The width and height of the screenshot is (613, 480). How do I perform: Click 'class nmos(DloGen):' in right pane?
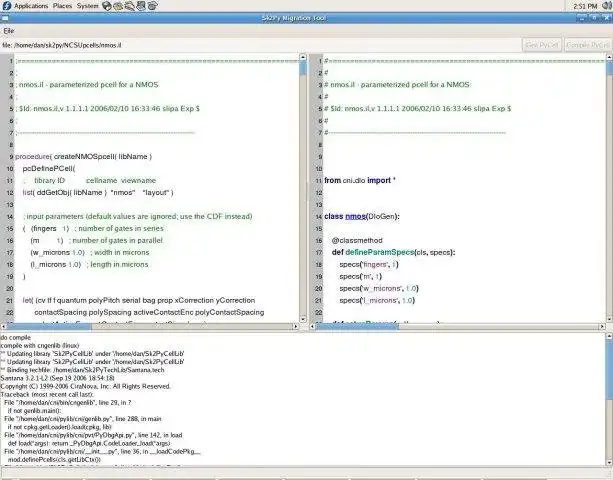(362, 217)
